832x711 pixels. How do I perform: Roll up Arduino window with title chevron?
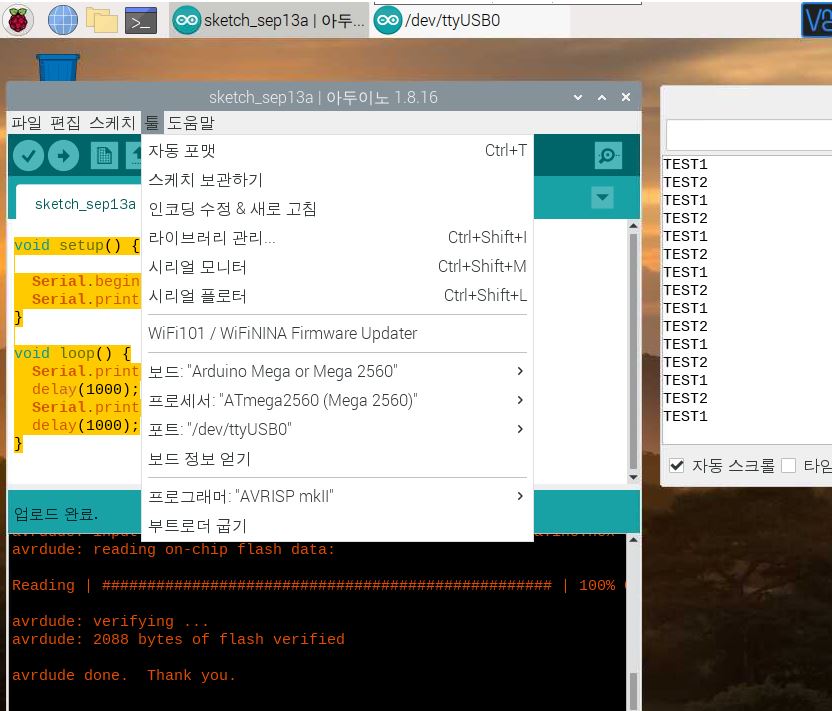pos(578,97)
